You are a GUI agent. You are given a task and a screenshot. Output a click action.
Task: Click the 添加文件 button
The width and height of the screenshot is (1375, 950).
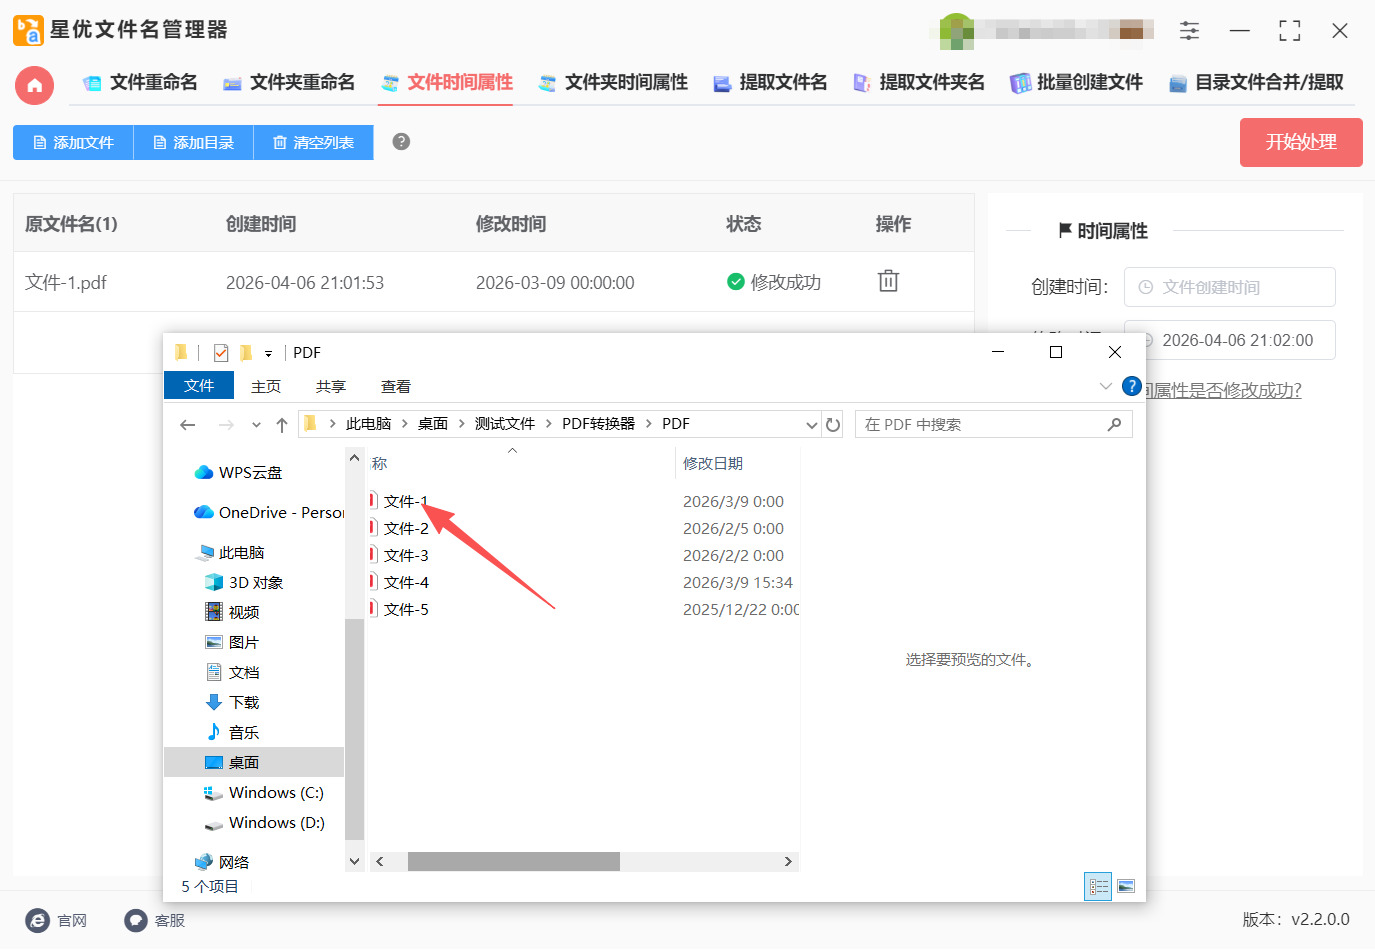pos(73,143)
